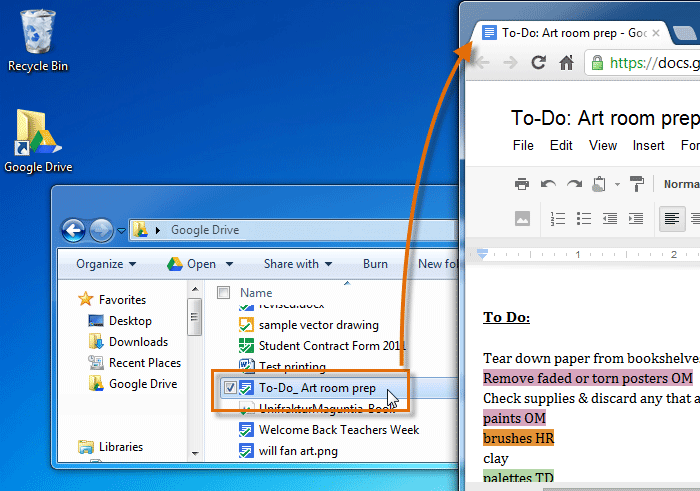Click the web clipboard icon
This screenshot has width=700, height=491.
[599, 184]
